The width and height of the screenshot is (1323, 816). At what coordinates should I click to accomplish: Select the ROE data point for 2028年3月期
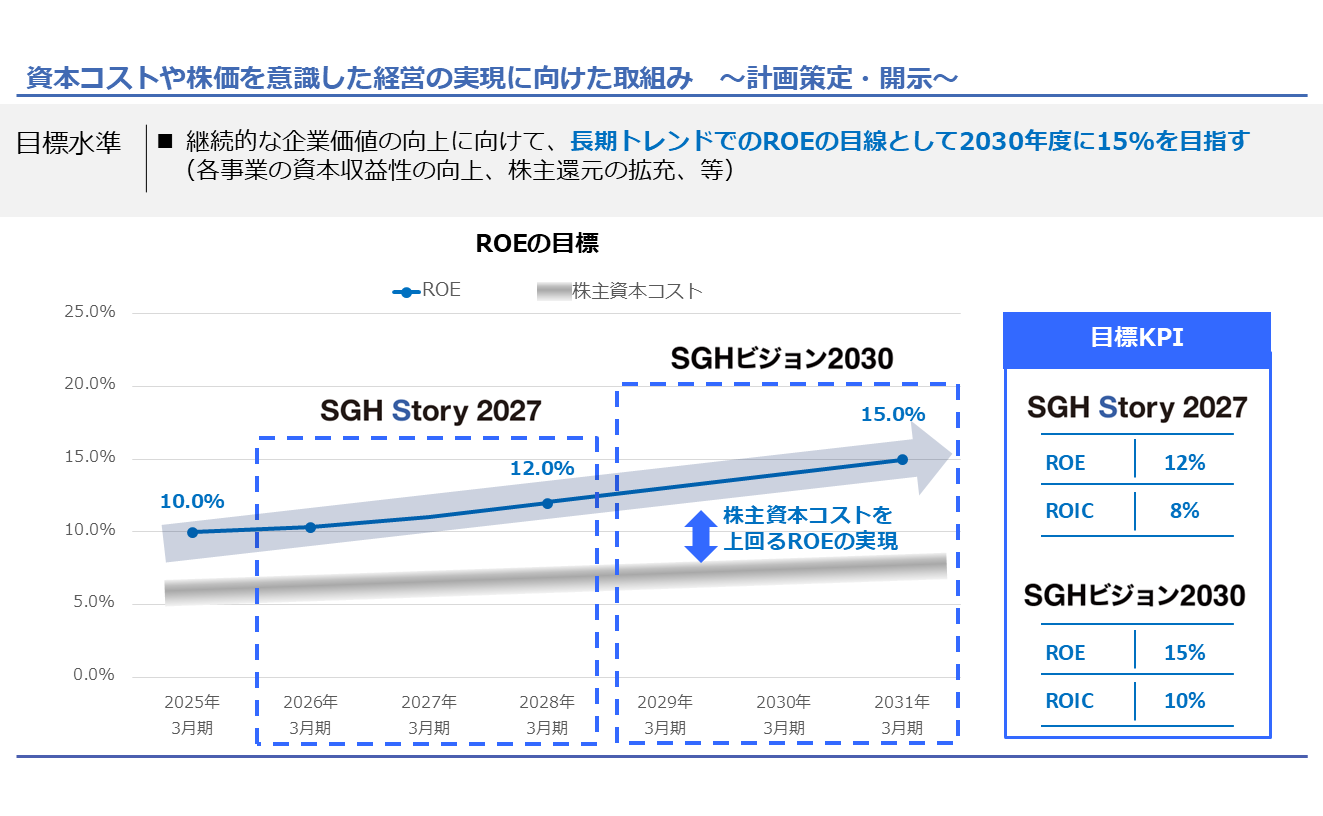click(x=547, y=503)
